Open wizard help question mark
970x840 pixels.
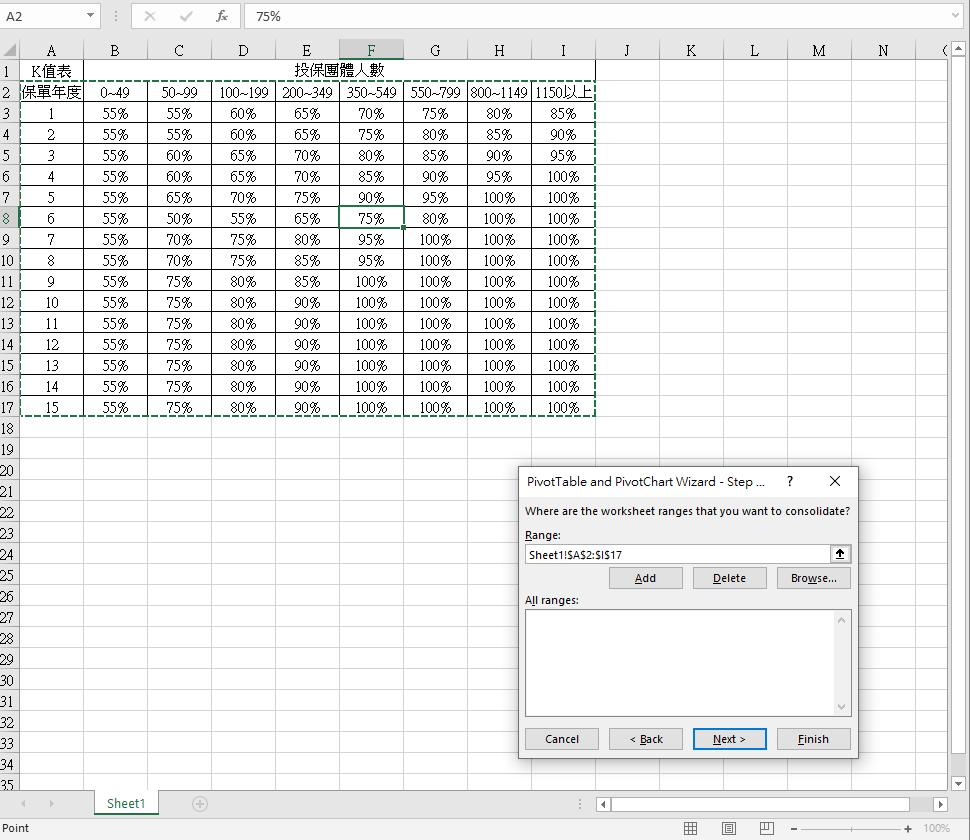point(790,481)
